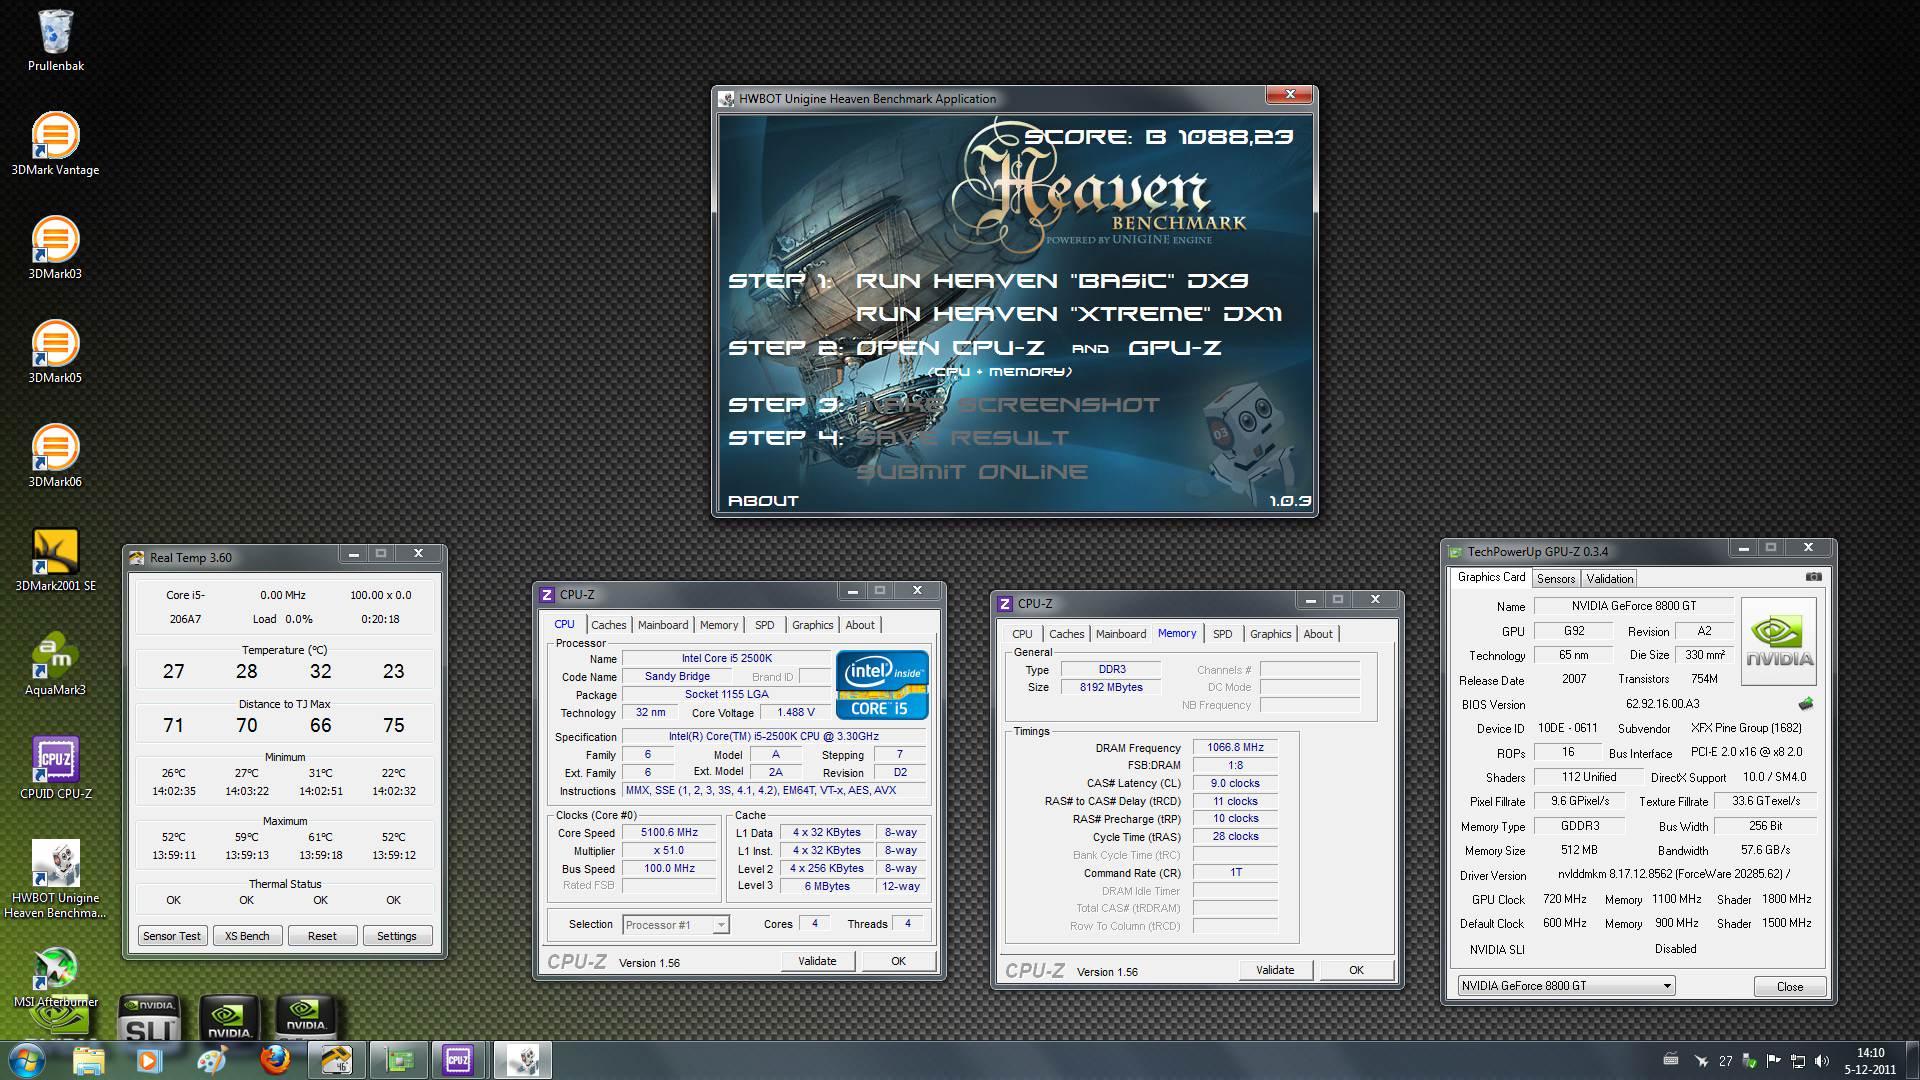Click About in the Heaven benchmark app
This screenshot has height=1080, width=1920.
763,501
